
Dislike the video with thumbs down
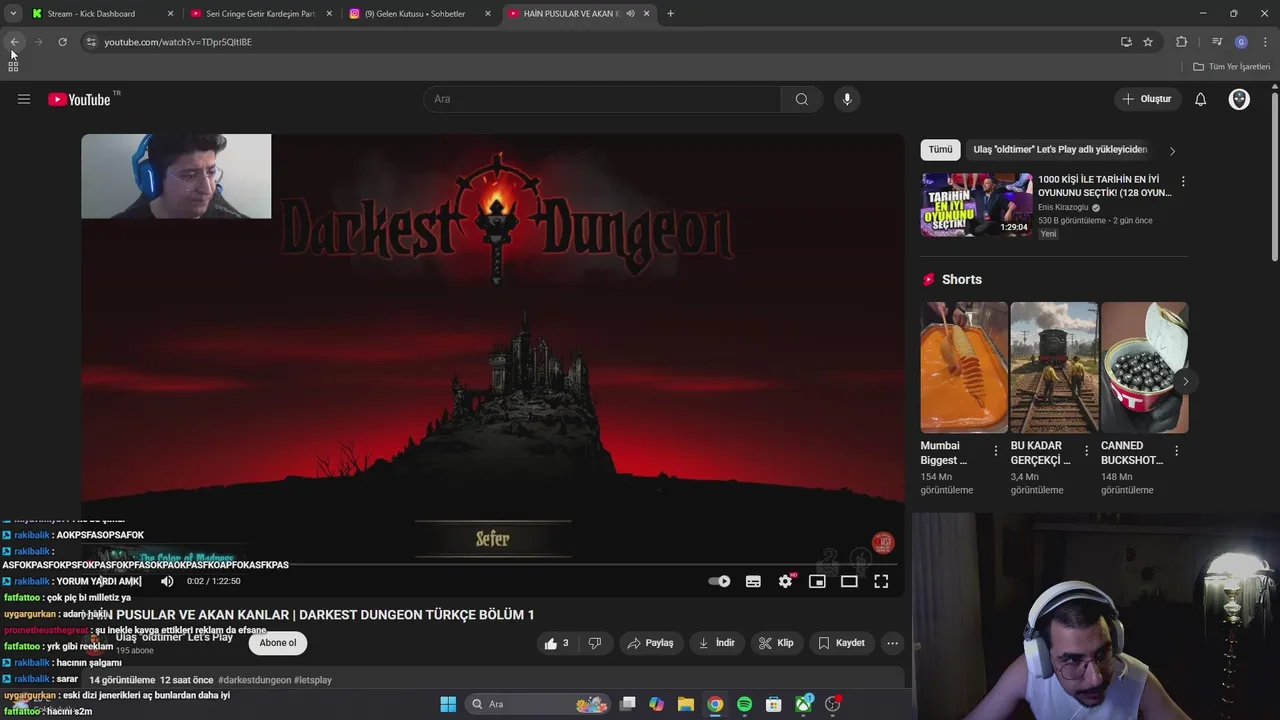pyautogui.click(x=595, y=643)
